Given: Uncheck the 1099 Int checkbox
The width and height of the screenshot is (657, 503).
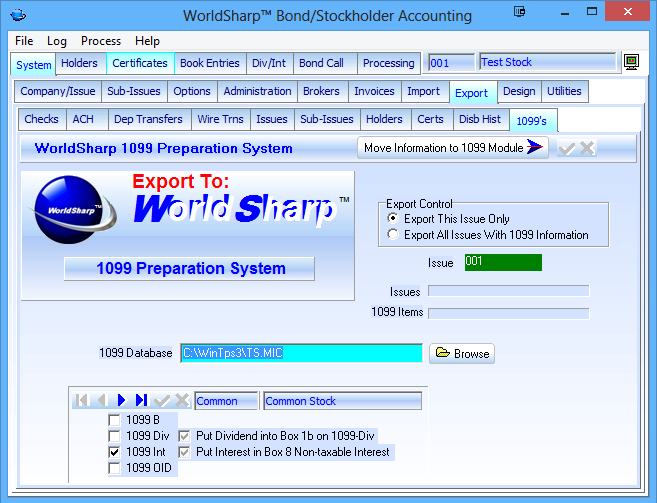Looking at the screenshot, I should [115, 452].
